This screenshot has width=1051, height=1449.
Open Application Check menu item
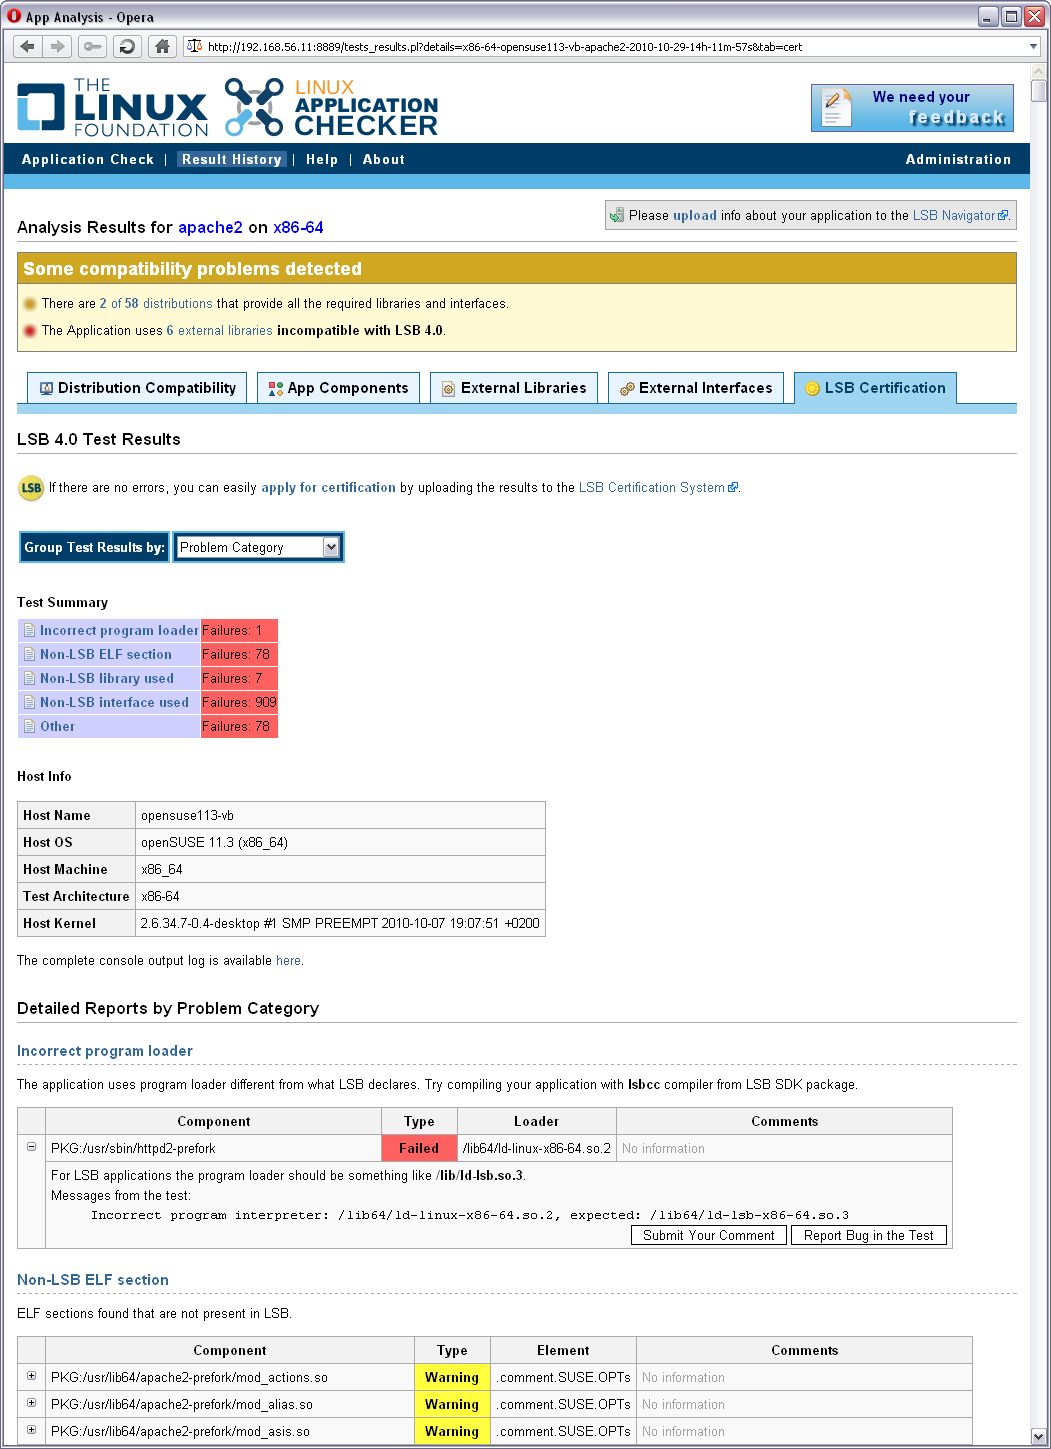88,159
